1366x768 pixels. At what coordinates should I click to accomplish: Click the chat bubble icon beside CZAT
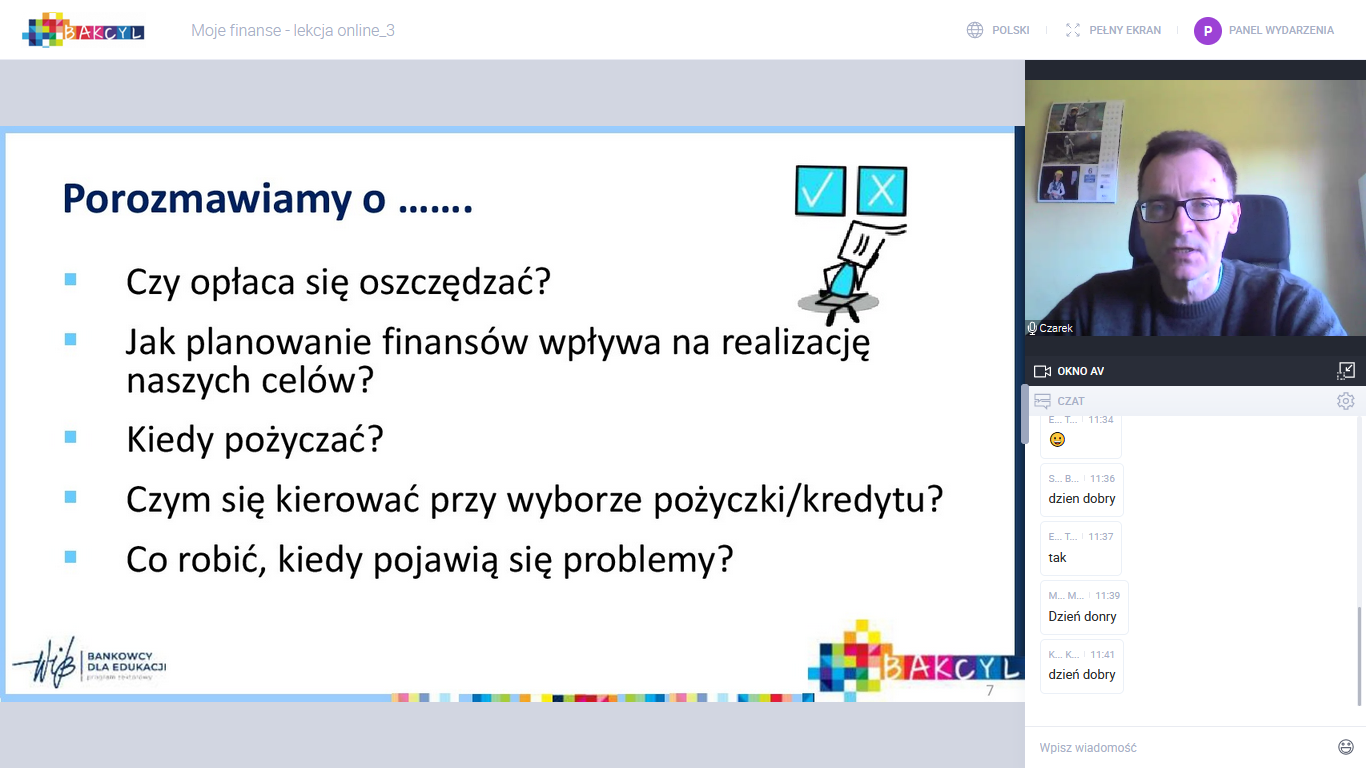pyautogui.click(x=1042, y=401)
